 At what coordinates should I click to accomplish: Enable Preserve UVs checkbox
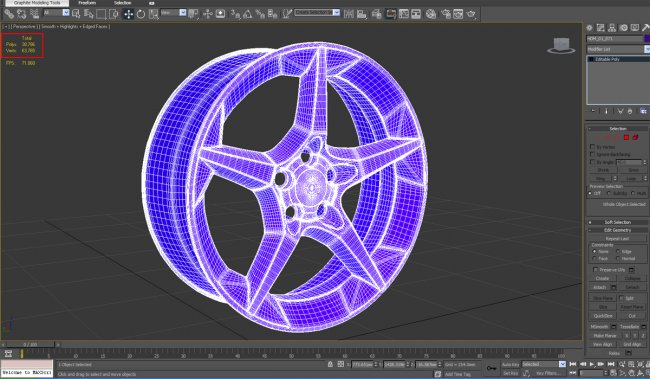595,270
